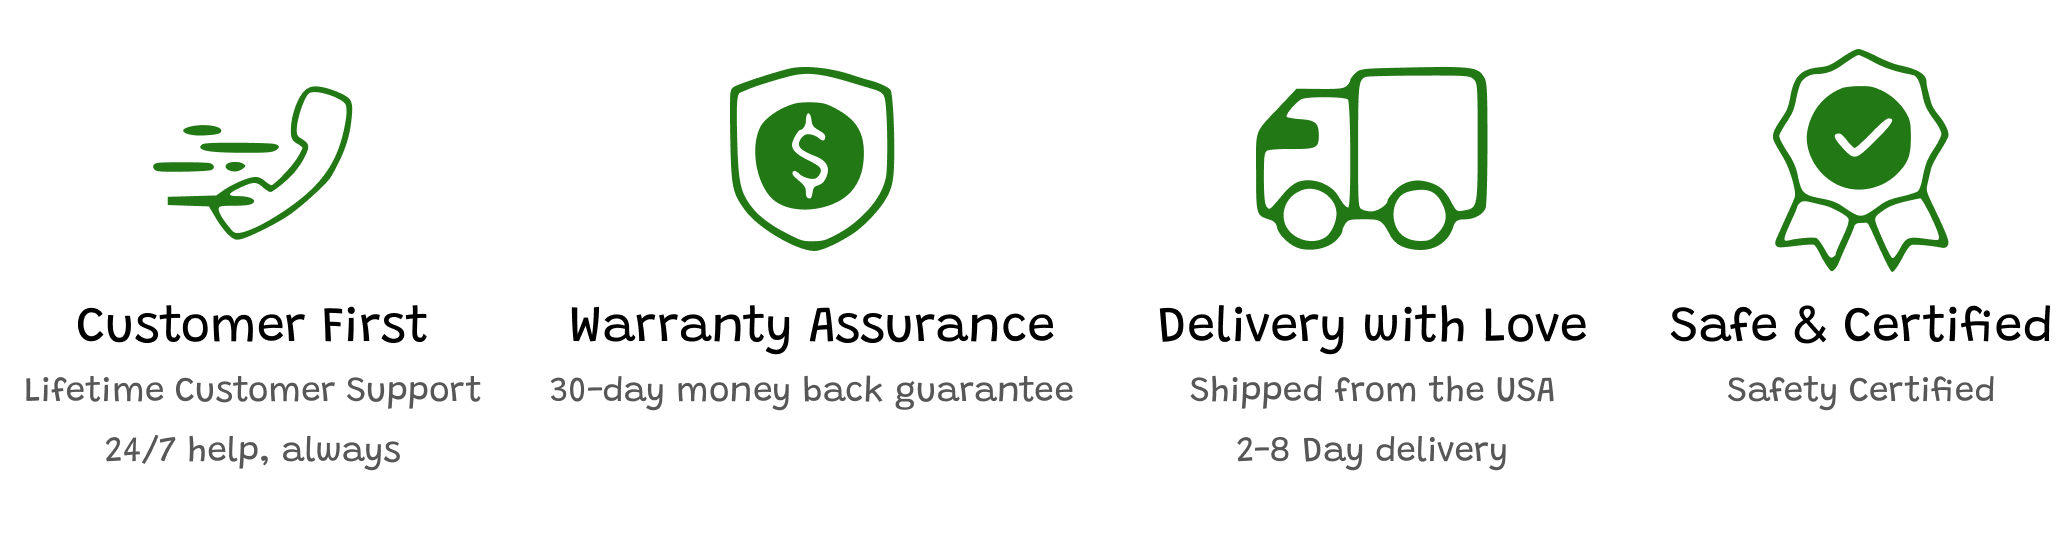The width and height of the screenshot is (2072, 543).
Task: Click the delivery truck's cab window
Action: click(1291, 133)
